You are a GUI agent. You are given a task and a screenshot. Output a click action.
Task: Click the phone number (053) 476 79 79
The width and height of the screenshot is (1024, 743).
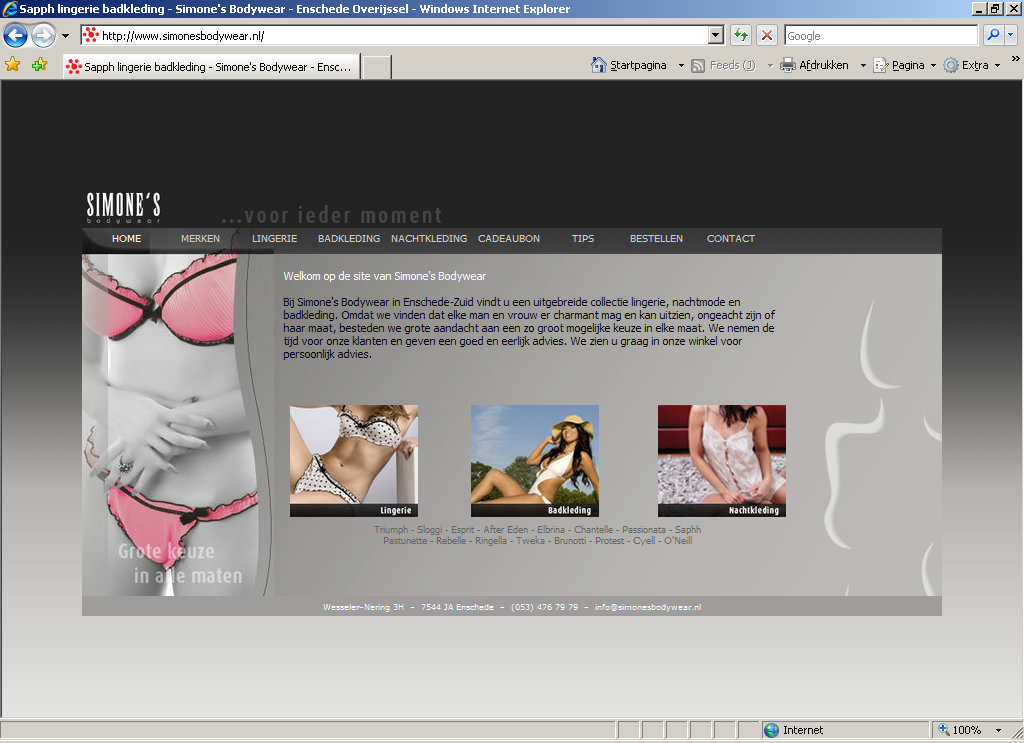click(x=545, y=607)
